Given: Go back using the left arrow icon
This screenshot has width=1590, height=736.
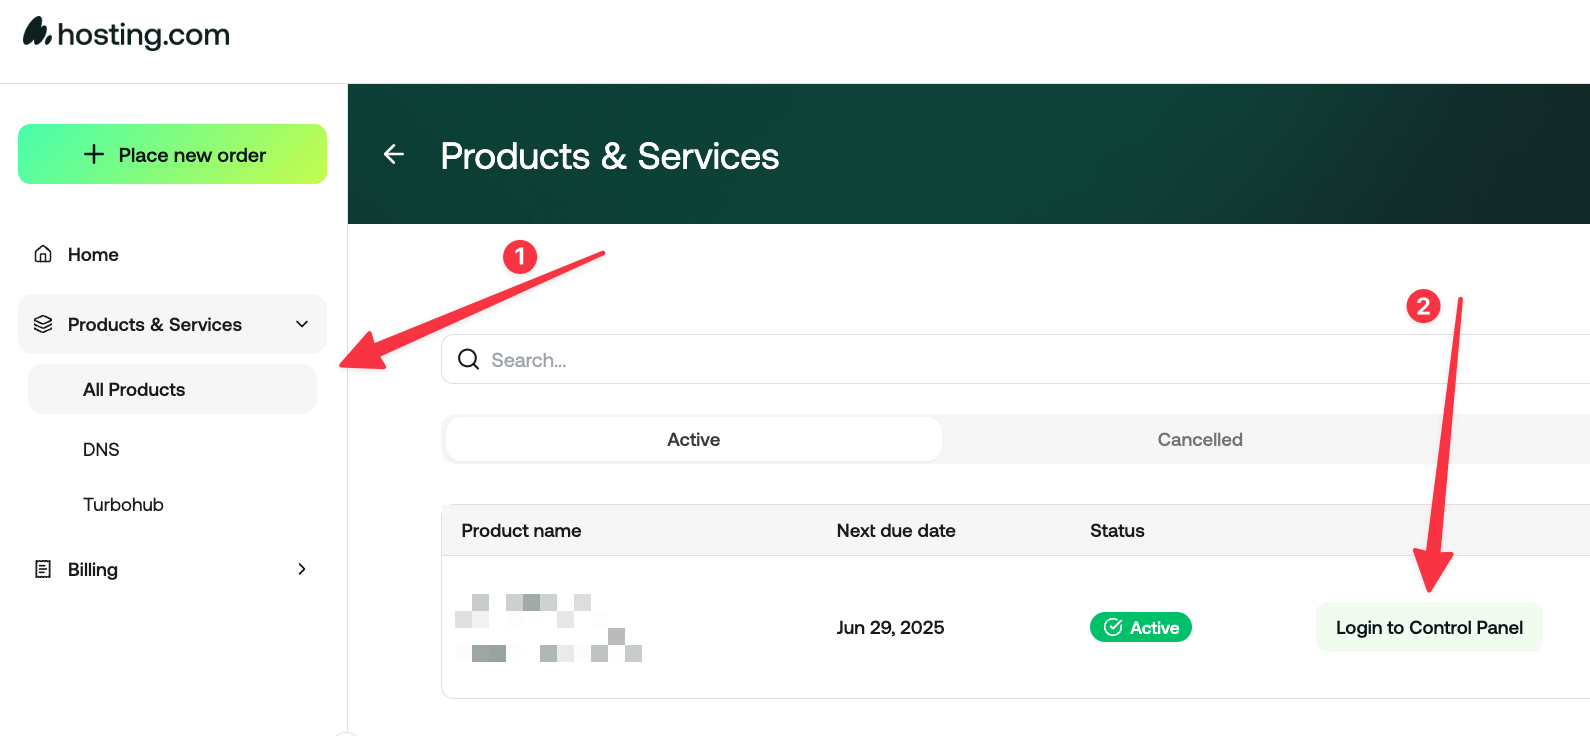Looking at the screenshot, I should [x=394, y=154].
